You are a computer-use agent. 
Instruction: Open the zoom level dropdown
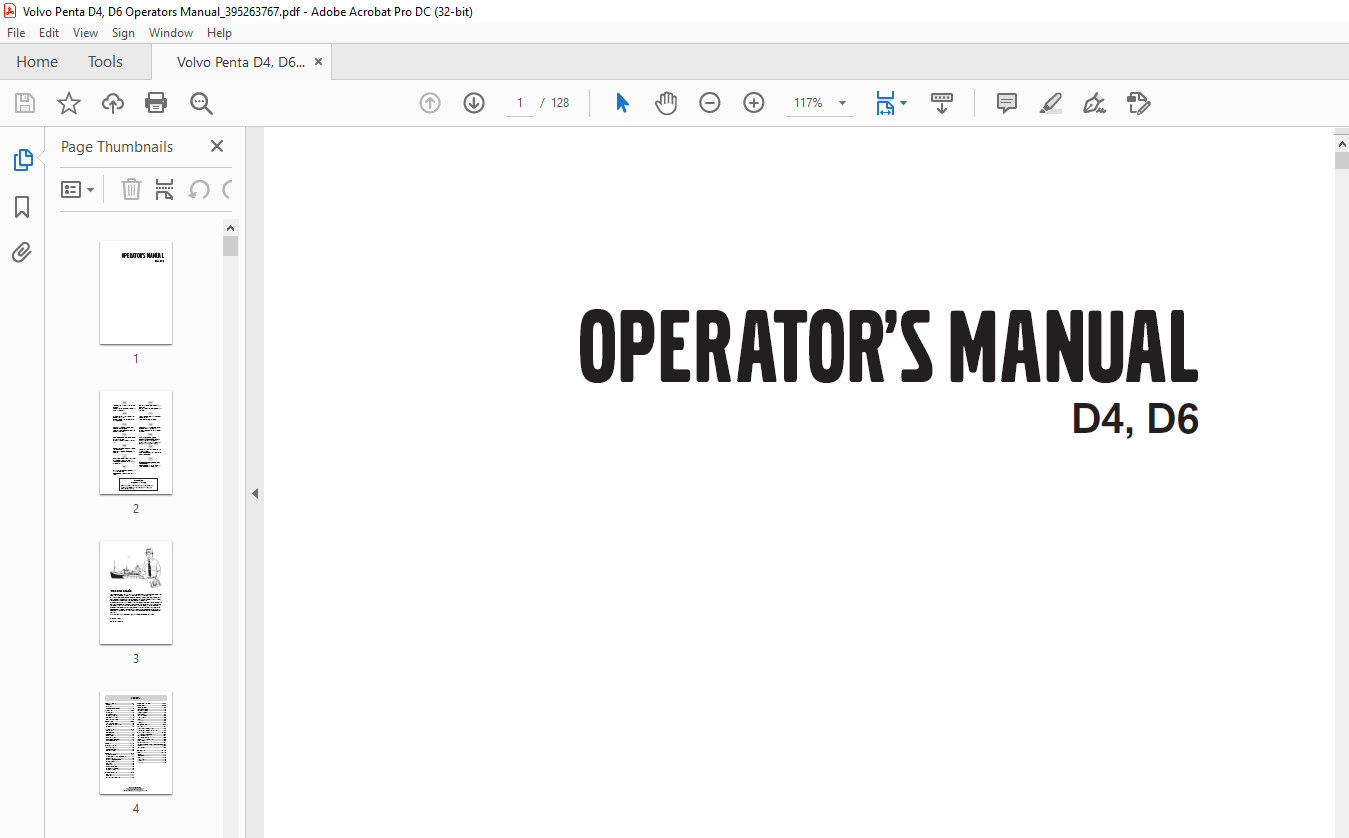click(842, 103)
